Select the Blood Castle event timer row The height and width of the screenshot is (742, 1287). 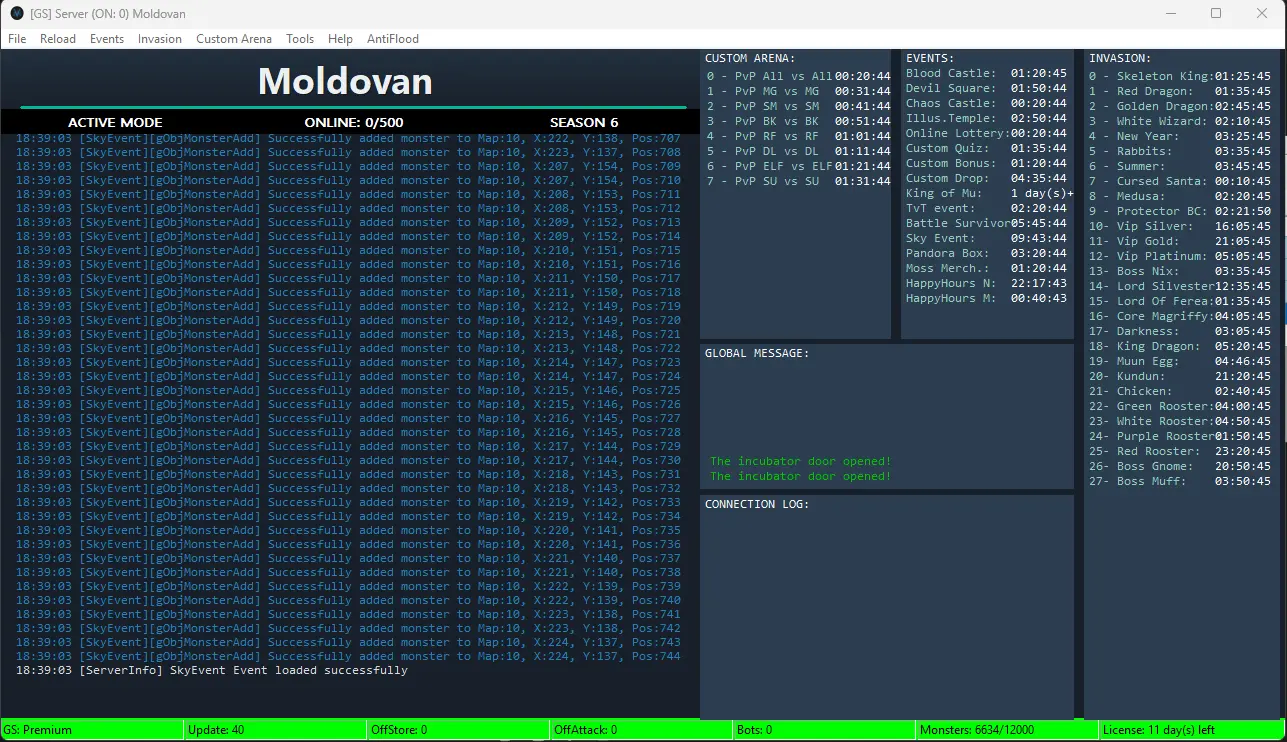pyautogui.click(x=986, y=73)
